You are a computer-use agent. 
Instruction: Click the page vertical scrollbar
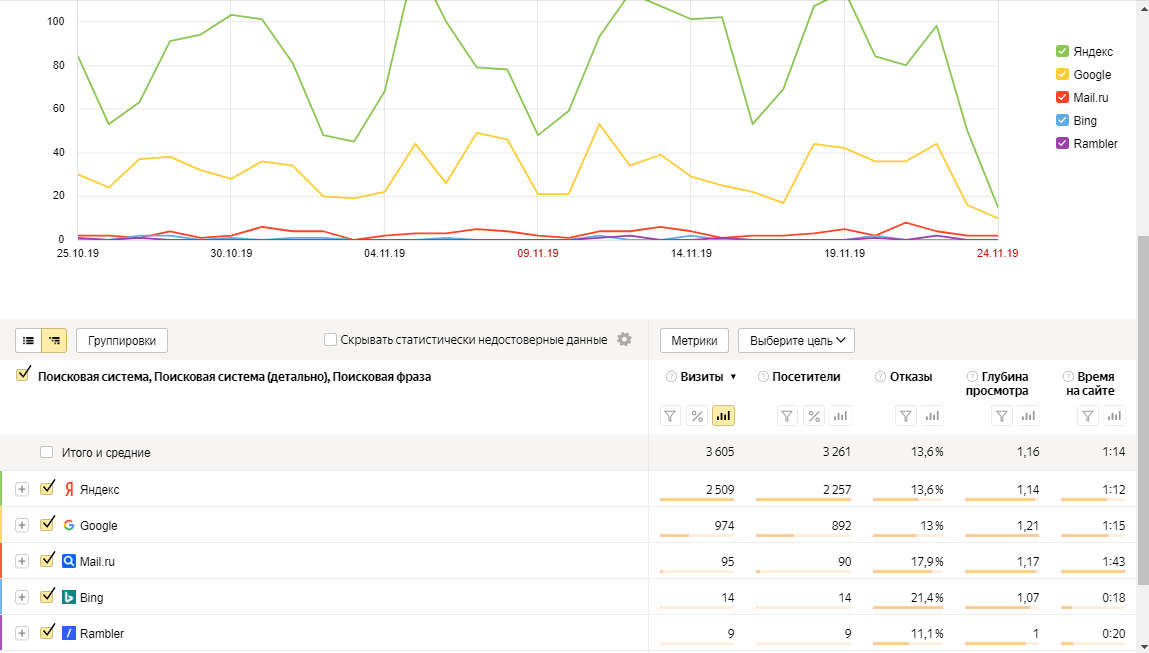pyautogui.click(x=1143, y=410)
